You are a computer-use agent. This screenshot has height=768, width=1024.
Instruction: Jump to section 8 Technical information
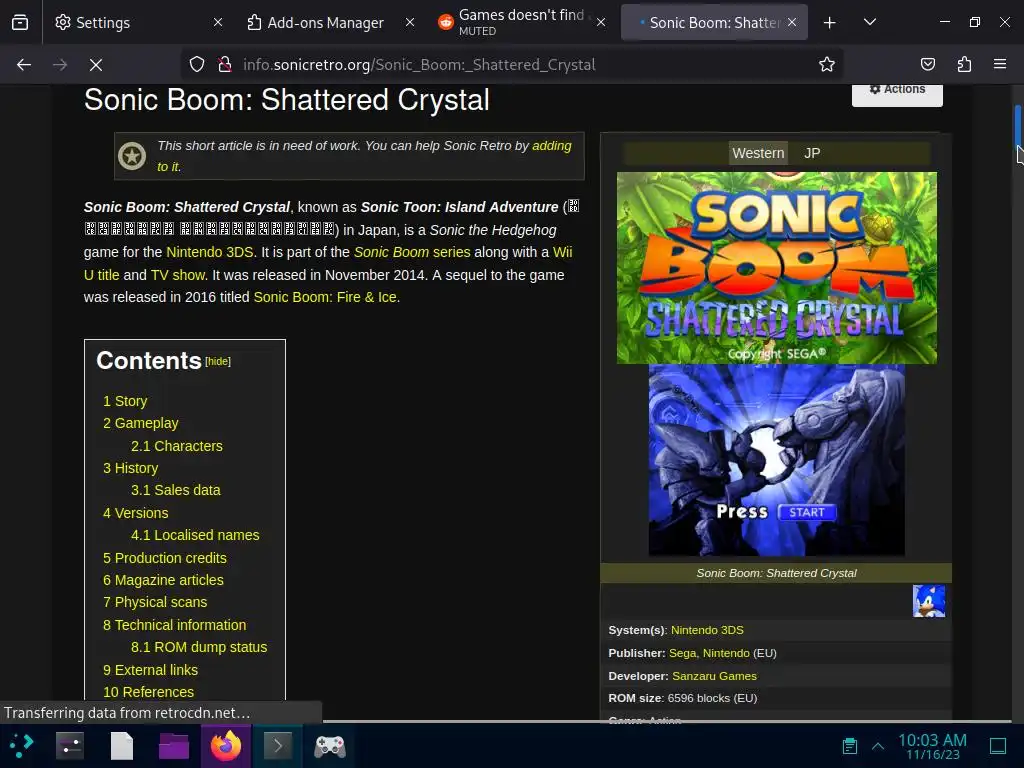(174, 626)
